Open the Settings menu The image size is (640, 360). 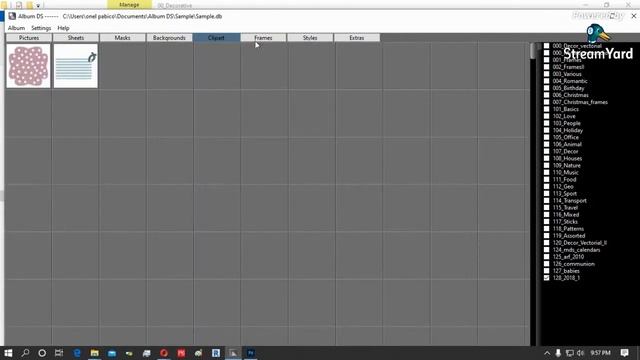coord(41,28)
